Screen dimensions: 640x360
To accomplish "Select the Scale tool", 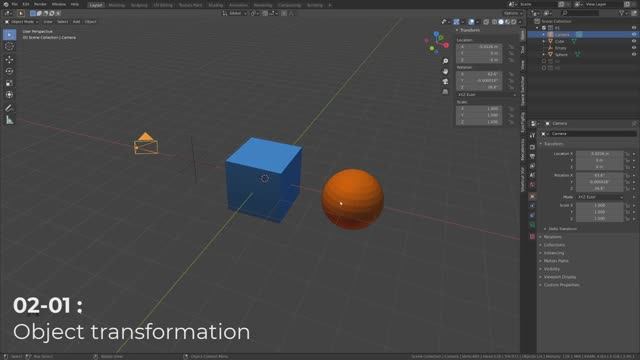I will click(x=9, y=83).
